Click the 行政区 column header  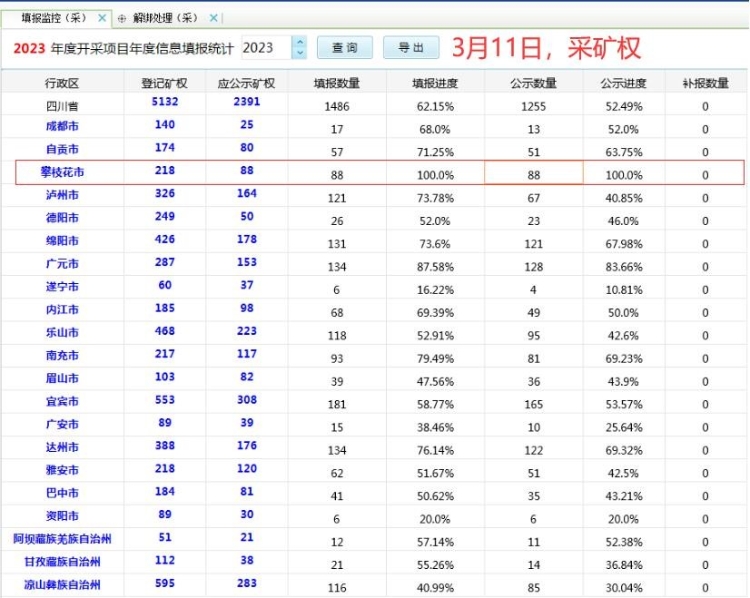coord(62,83)
